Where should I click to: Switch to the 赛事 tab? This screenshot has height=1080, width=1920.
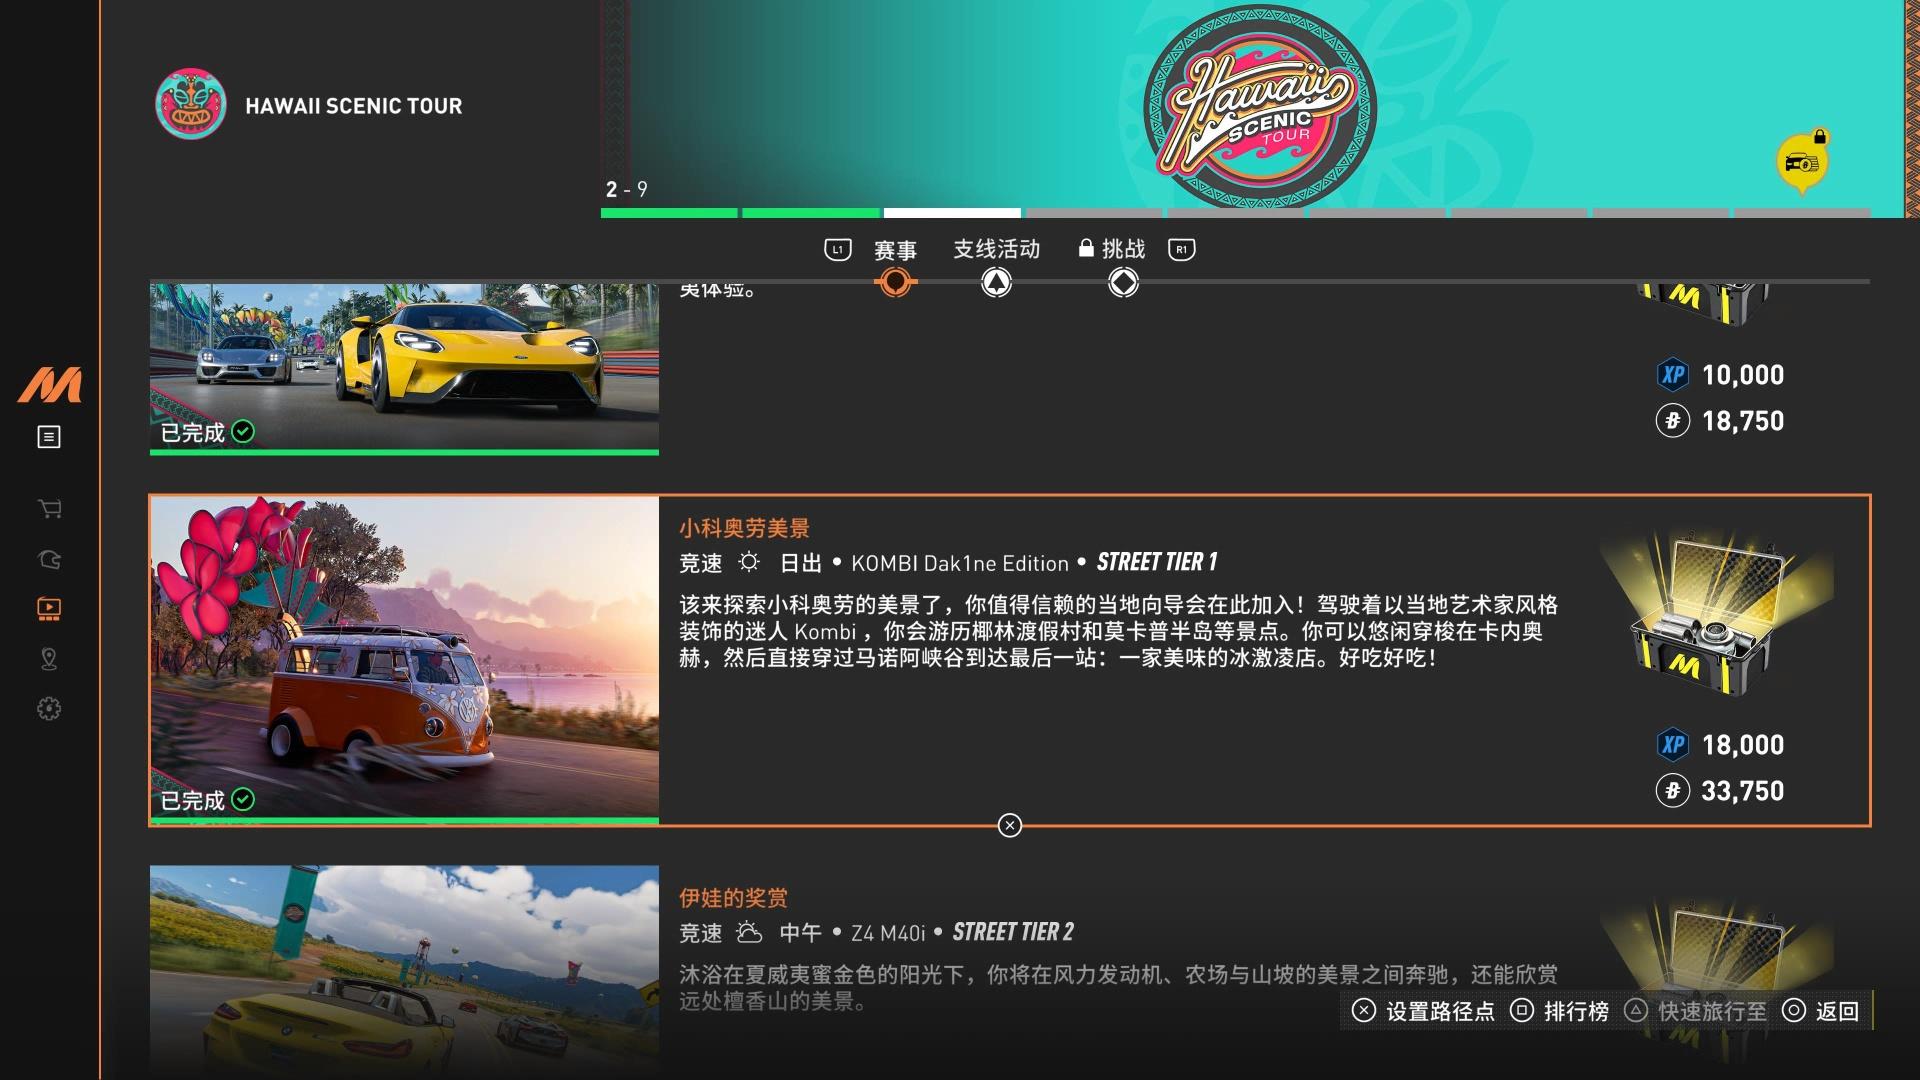[895, 250]
